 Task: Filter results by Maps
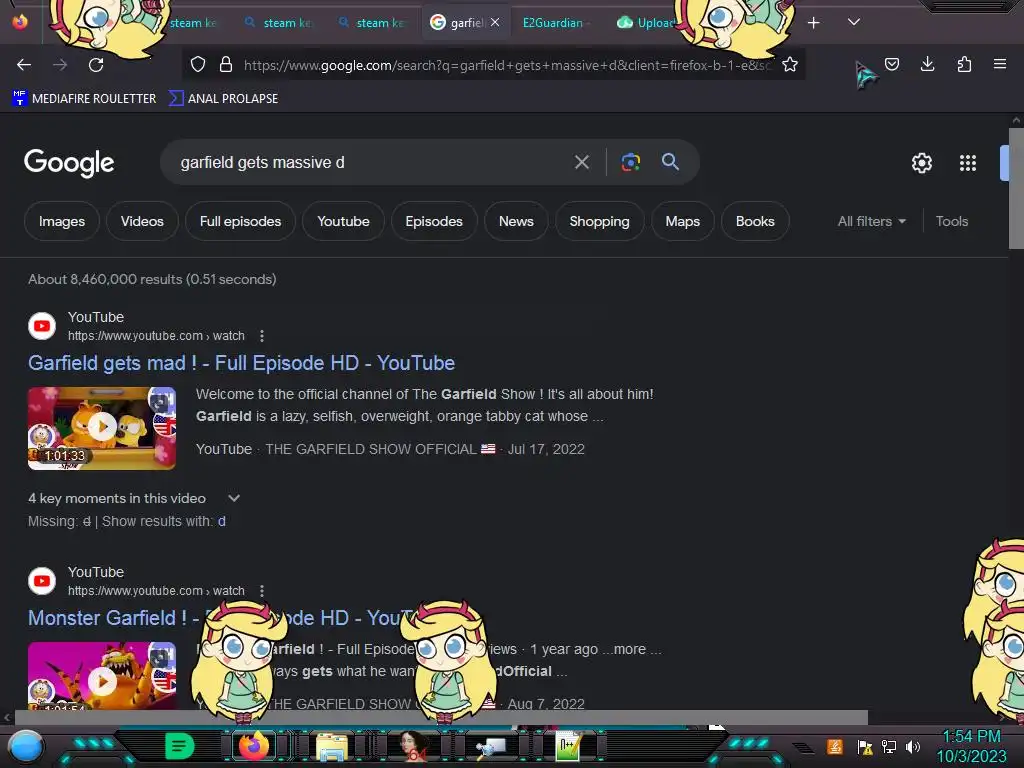pyautogui.click(x=682, y=221)
